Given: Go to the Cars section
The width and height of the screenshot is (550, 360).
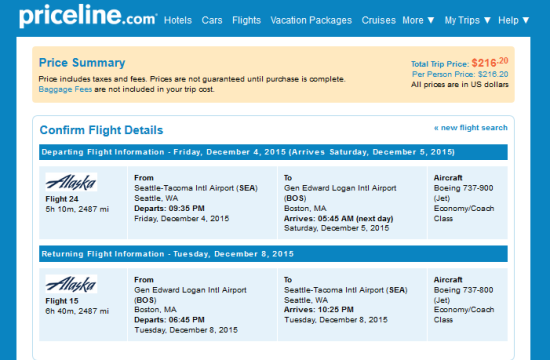Looking at the screenshot, I should [x=212, y=20].
